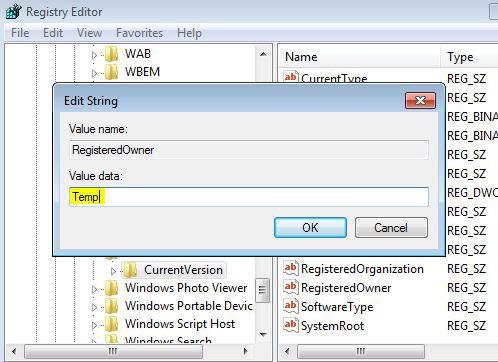The height and width of the screenshot is (362, 498).
Task: Open the Favorites menu
Action: pyautogui.click(x=139, y=33)
